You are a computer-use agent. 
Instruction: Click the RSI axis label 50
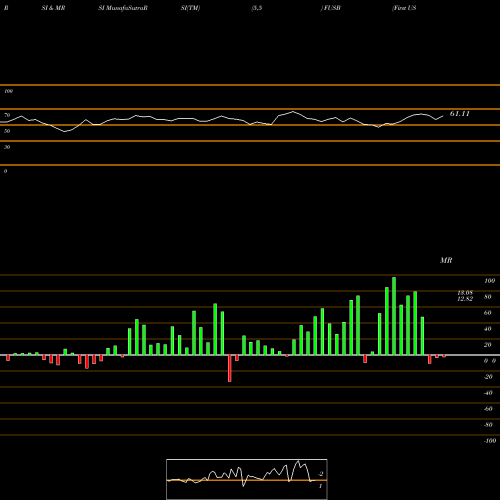pos(7,131)
